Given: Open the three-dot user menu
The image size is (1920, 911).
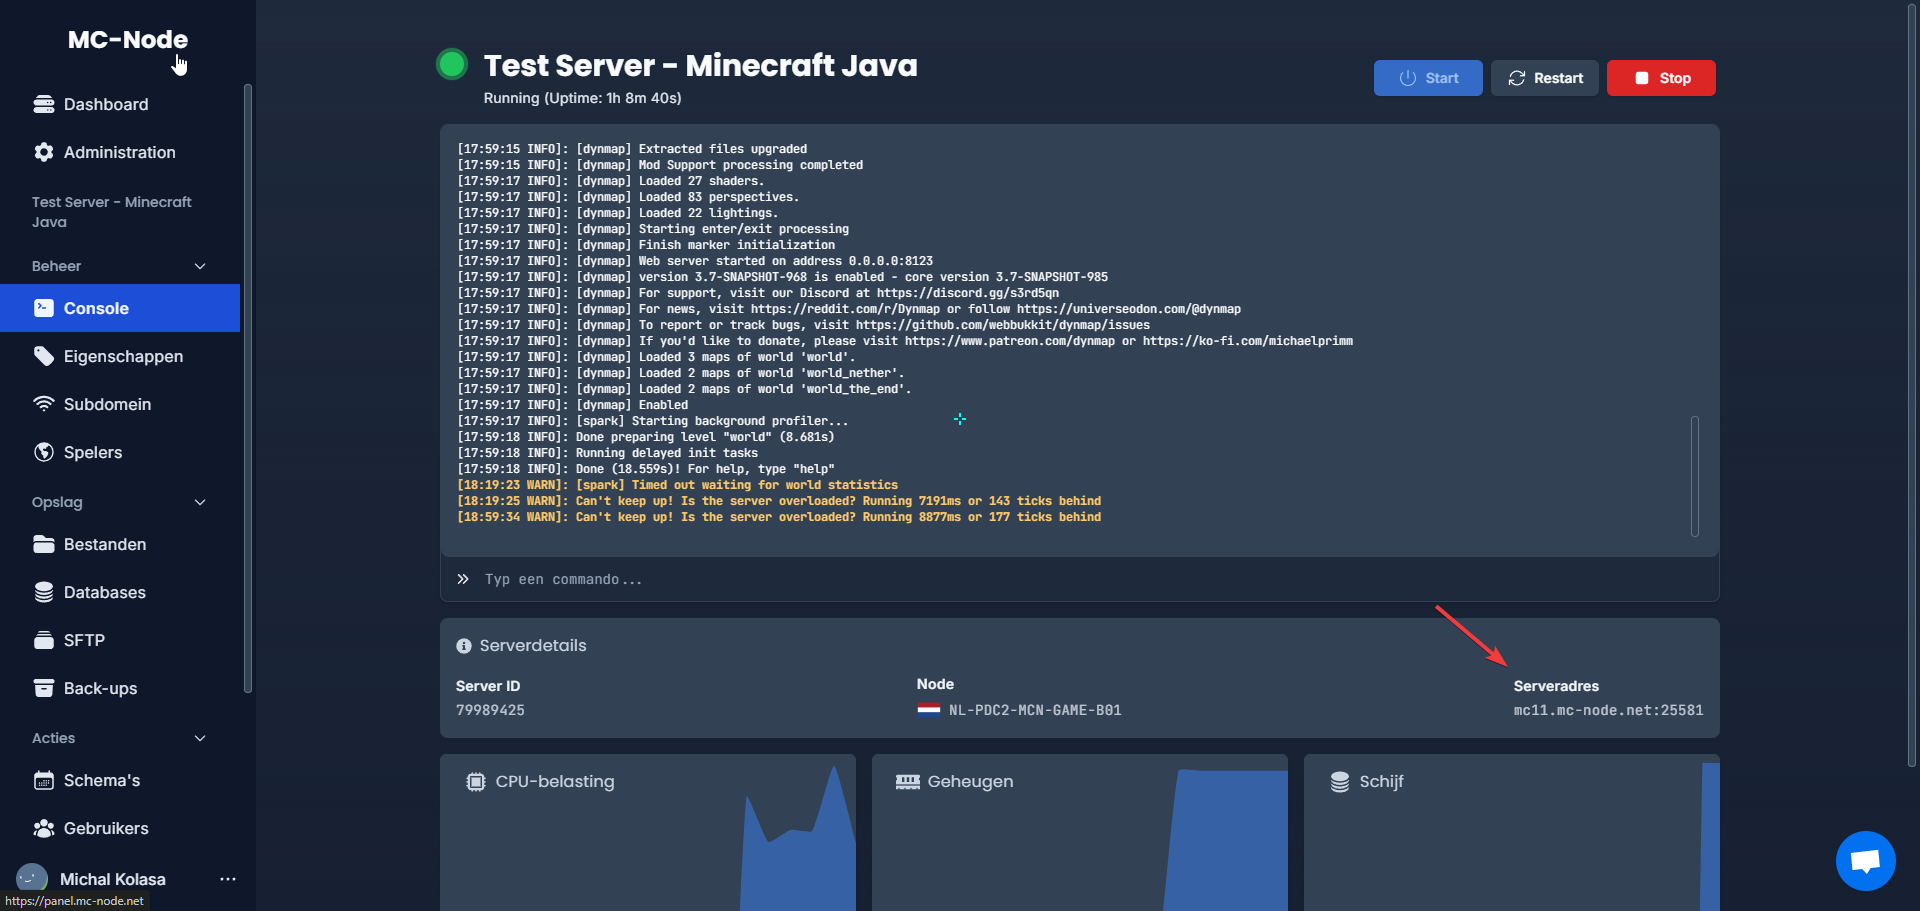Looking at the screenshot, I should [x=228, y=879].
